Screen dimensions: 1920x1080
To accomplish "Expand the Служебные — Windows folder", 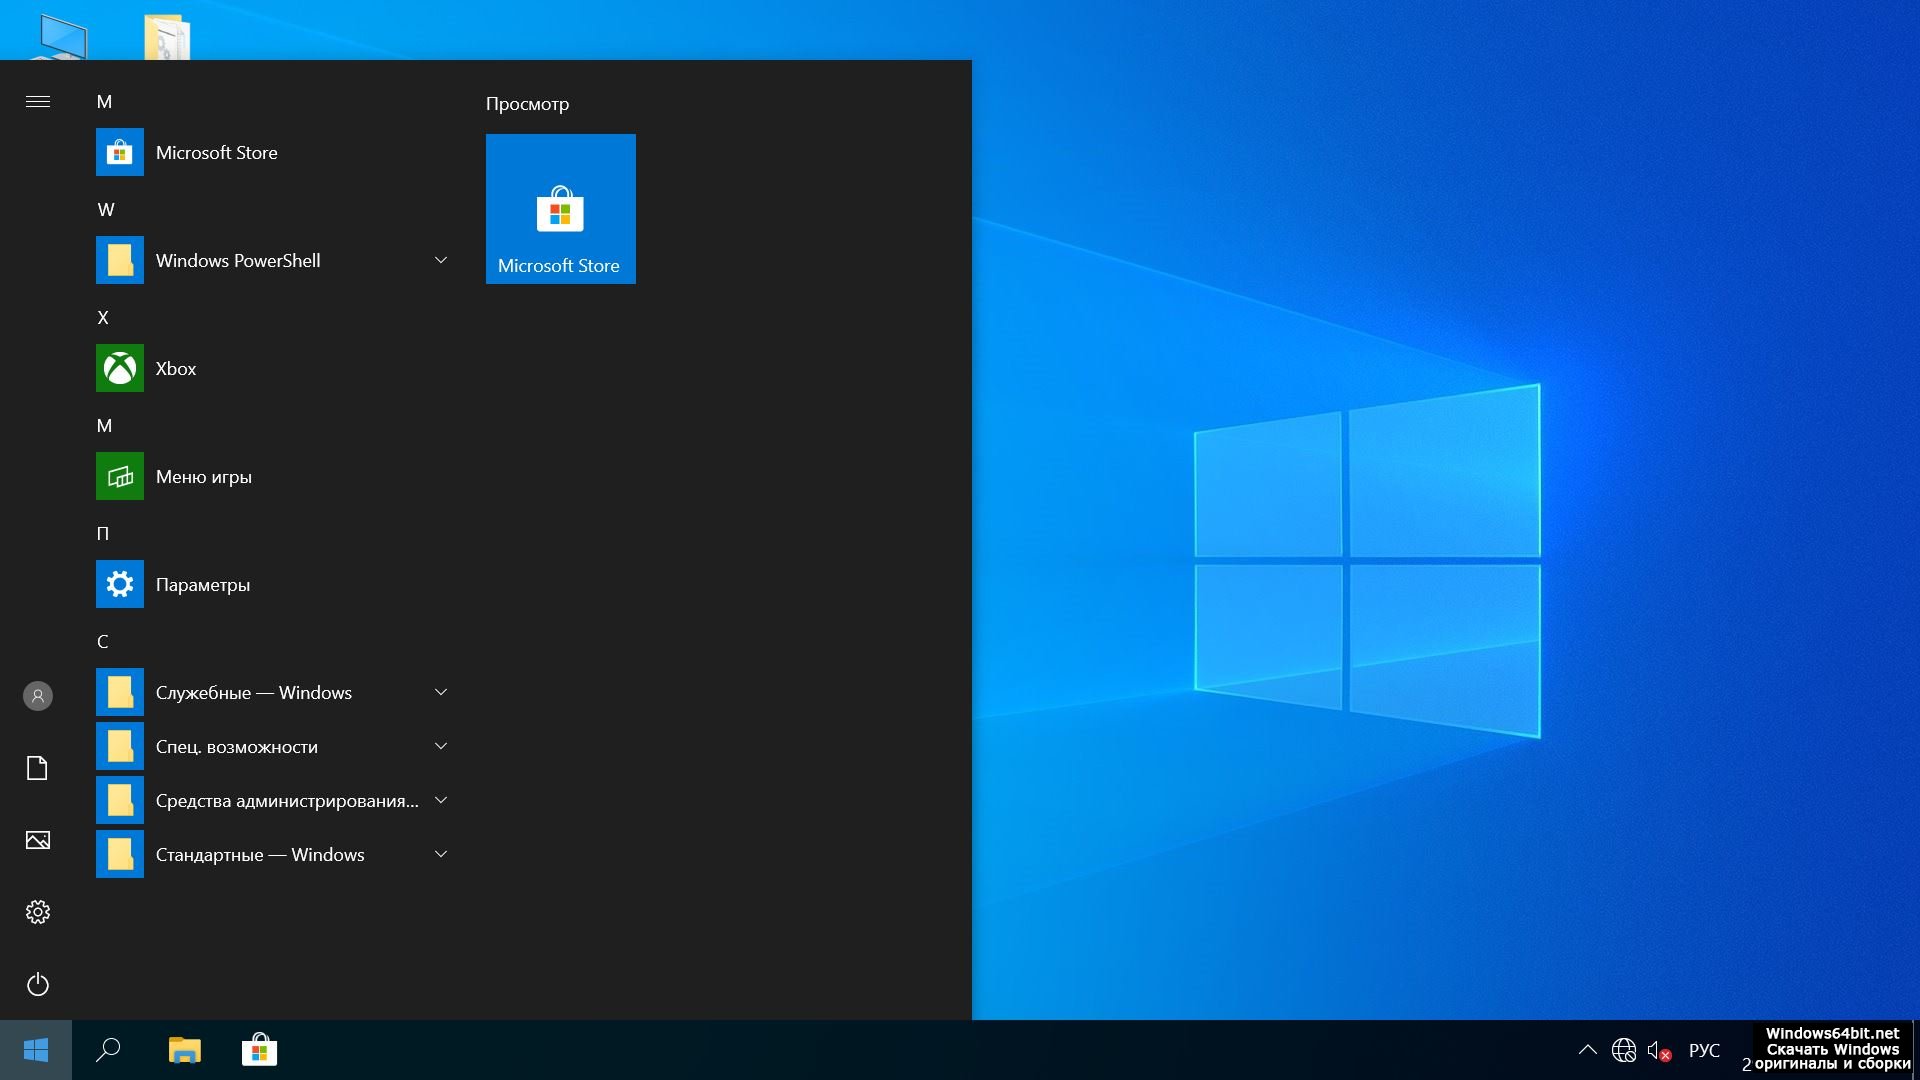I will (x=440, y=693).
